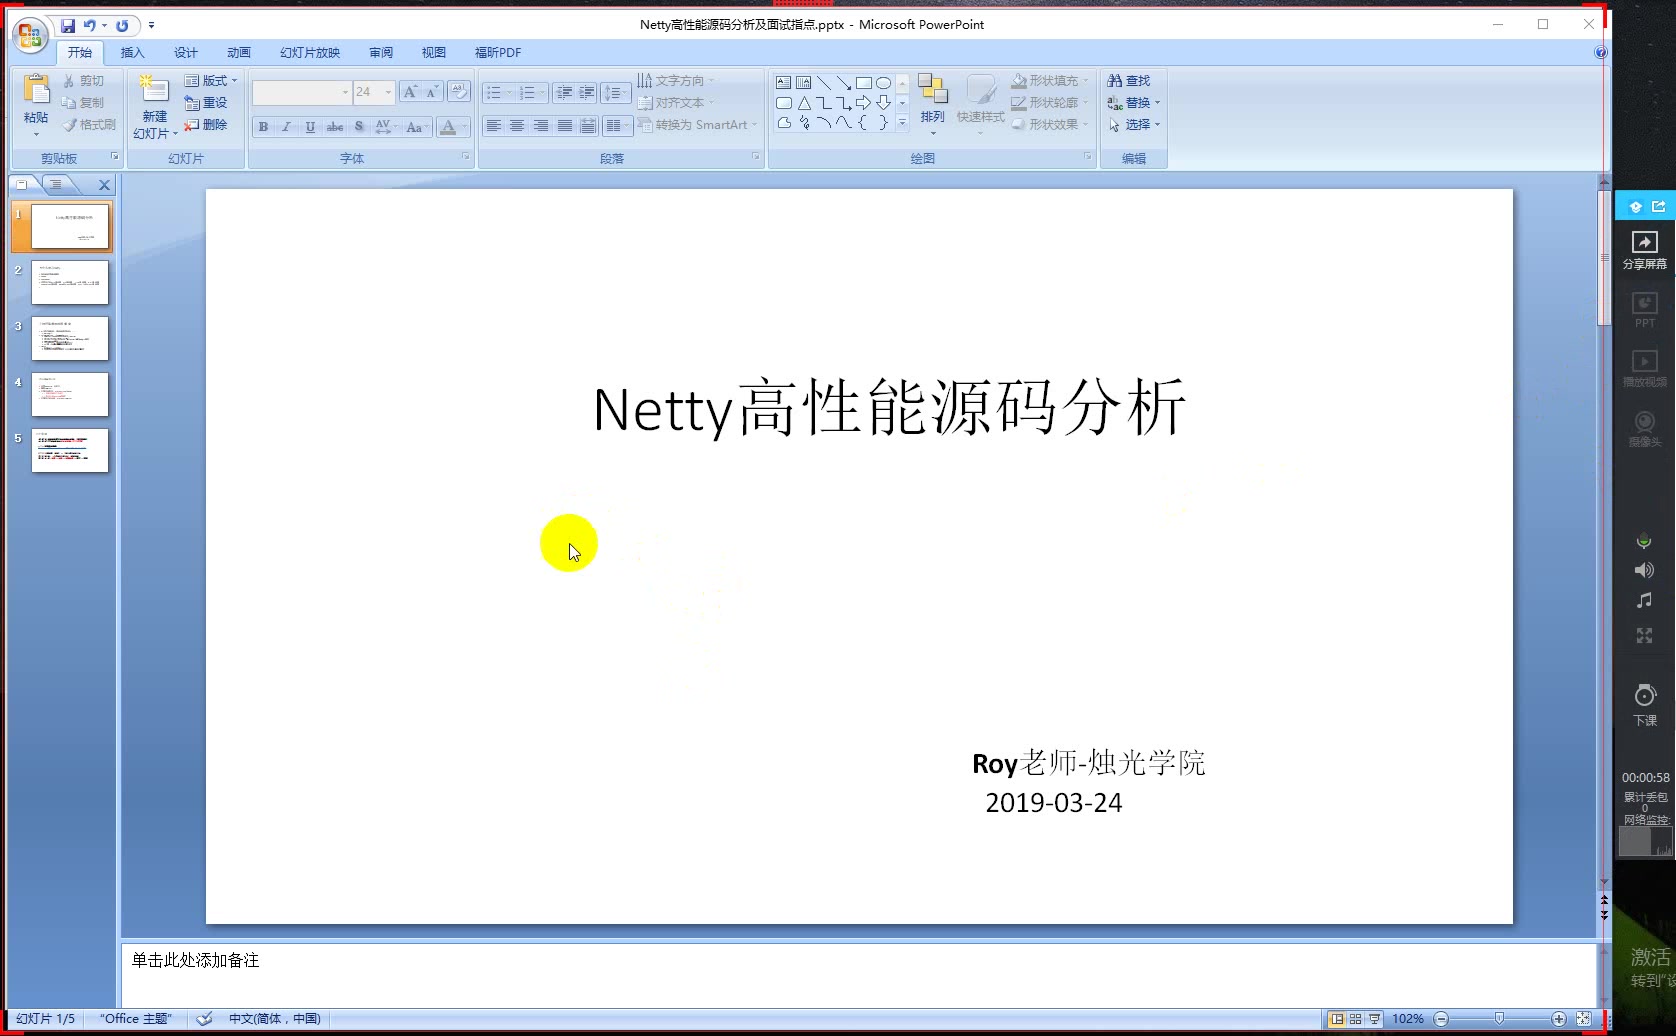Open outline view tab in slide pane
The image size is (1676, 1036).
pyautogui.click(x=56, y=184)
